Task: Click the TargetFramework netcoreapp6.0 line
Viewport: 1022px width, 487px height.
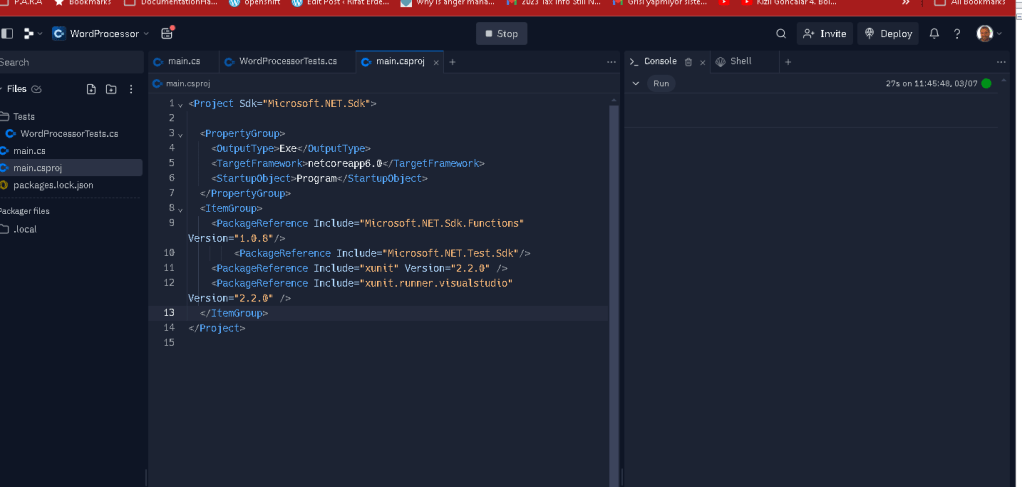Action: [347, 163]
